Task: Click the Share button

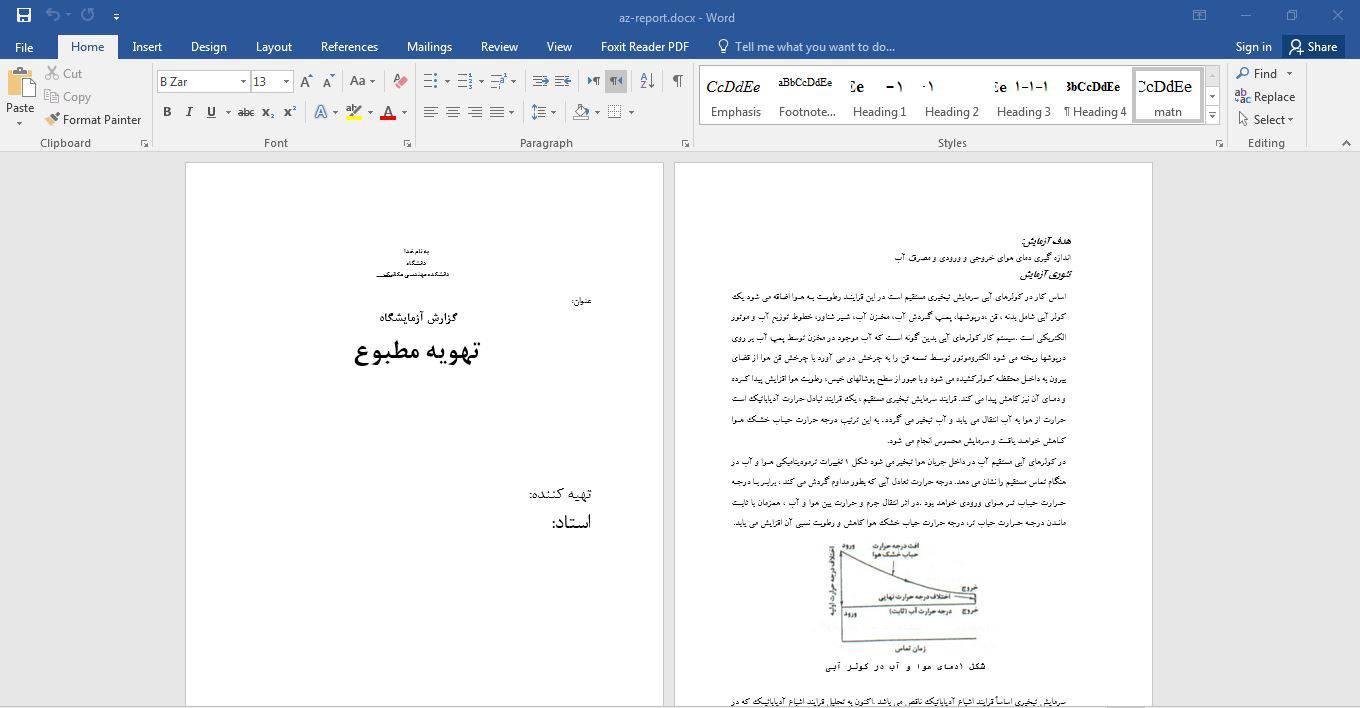Action: click(x=1312, y=47)
